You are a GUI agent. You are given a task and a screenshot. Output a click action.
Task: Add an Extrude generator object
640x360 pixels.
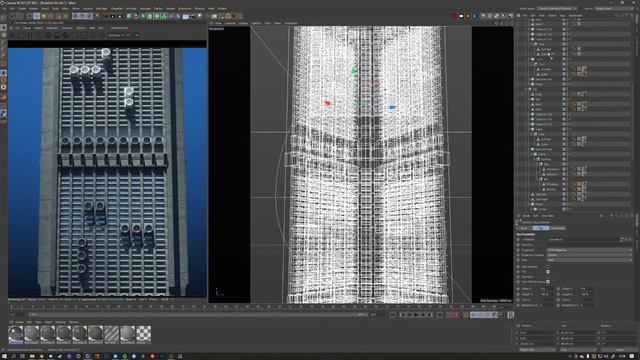pos(150,16)
